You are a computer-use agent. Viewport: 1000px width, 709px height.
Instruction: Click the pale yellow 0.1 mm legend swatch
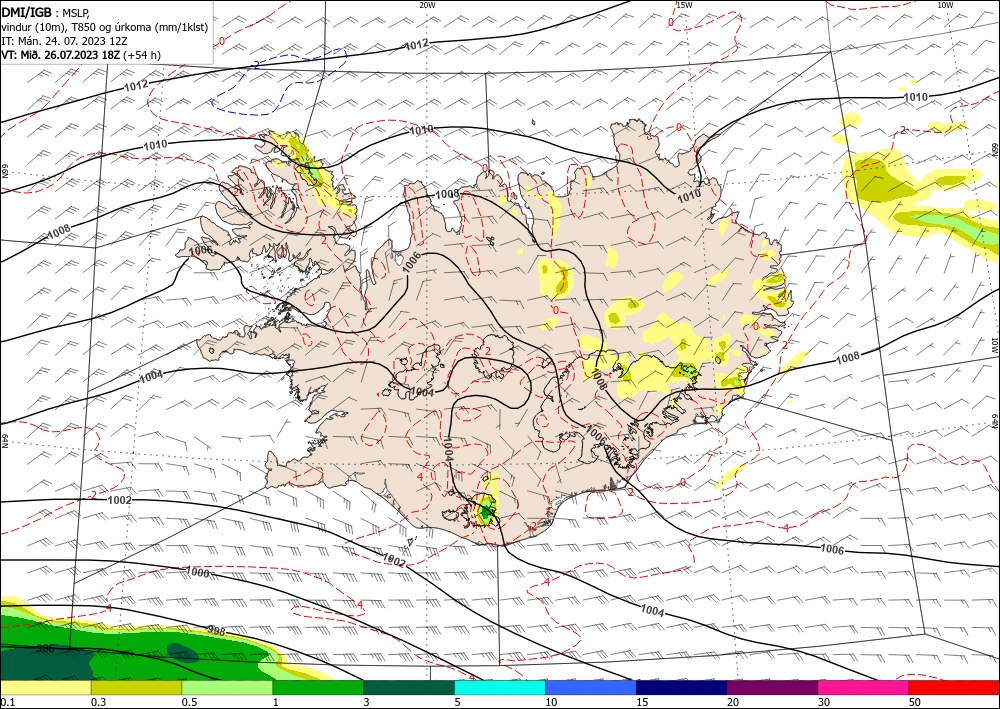45,688
